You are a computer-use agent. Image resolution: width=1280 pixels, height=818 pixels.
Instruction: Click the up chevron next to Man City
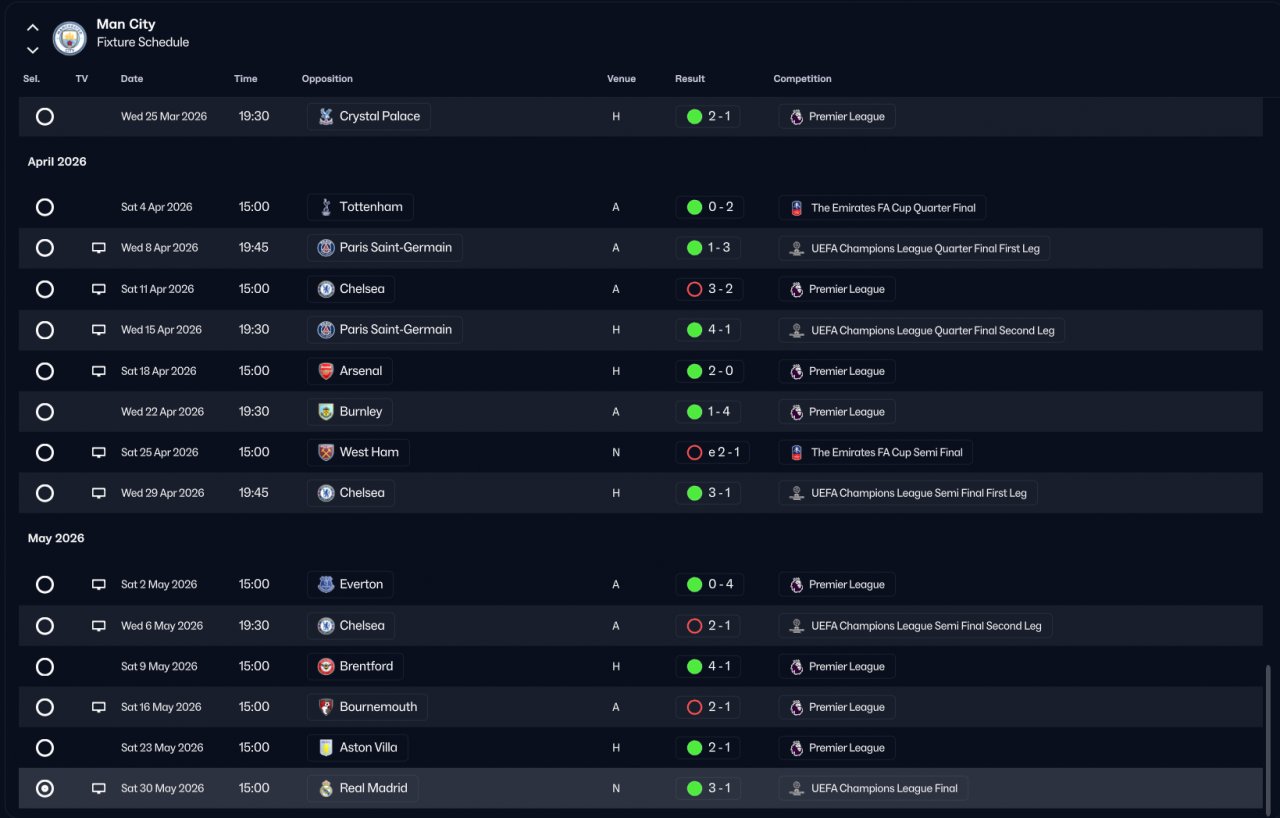tap(33, 28)
